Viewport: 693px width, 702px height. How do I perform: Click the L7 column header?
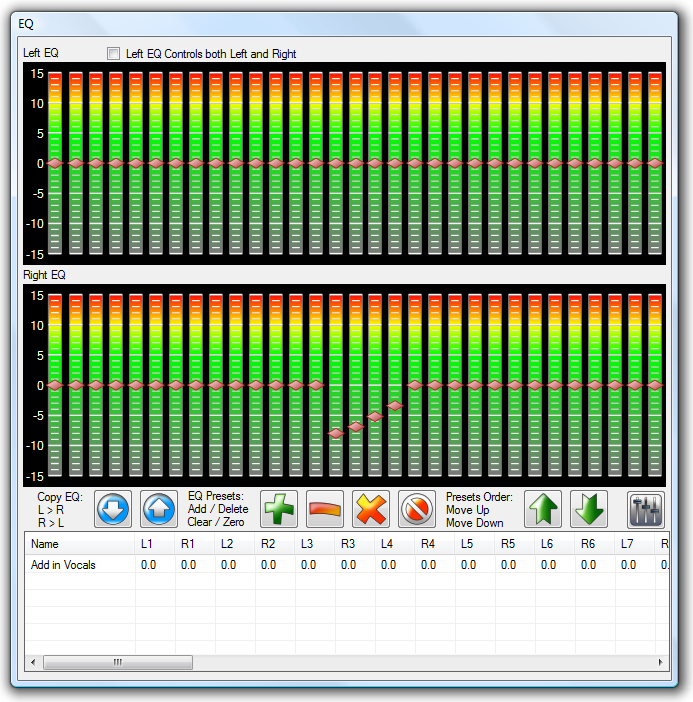coord(635,544)
